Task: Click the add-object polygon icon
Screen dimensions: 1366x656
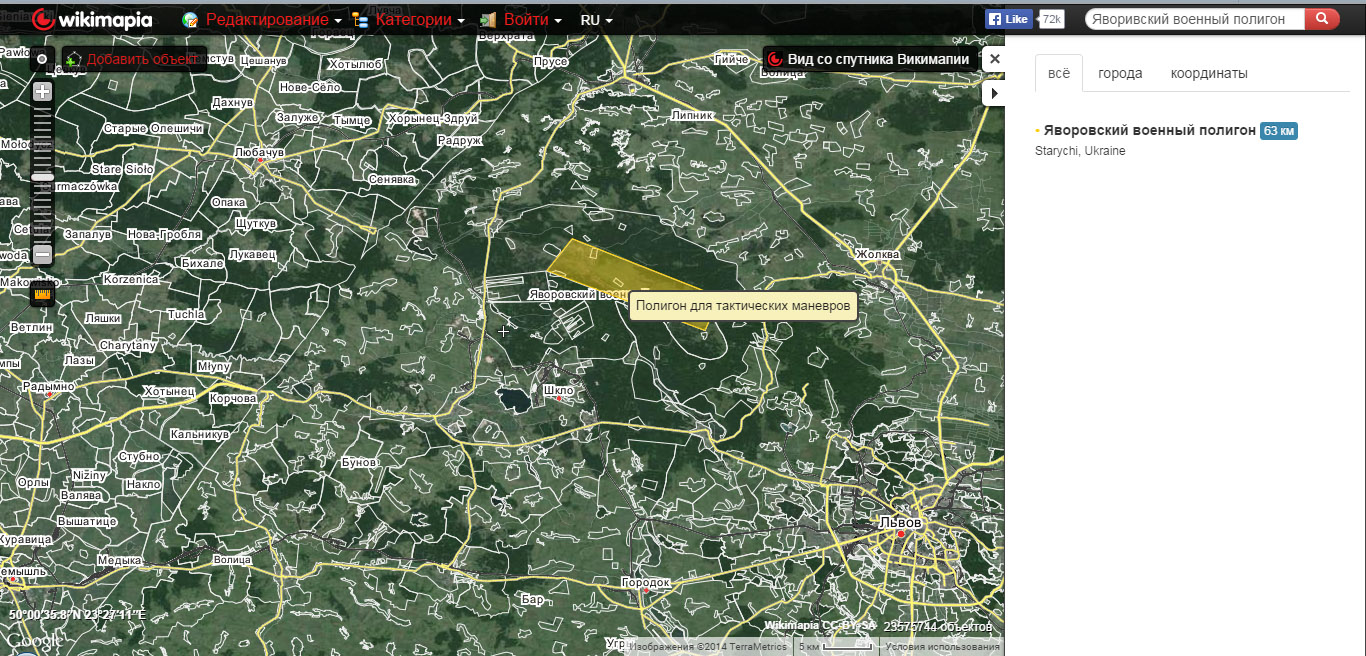Action: coord(74,60)
